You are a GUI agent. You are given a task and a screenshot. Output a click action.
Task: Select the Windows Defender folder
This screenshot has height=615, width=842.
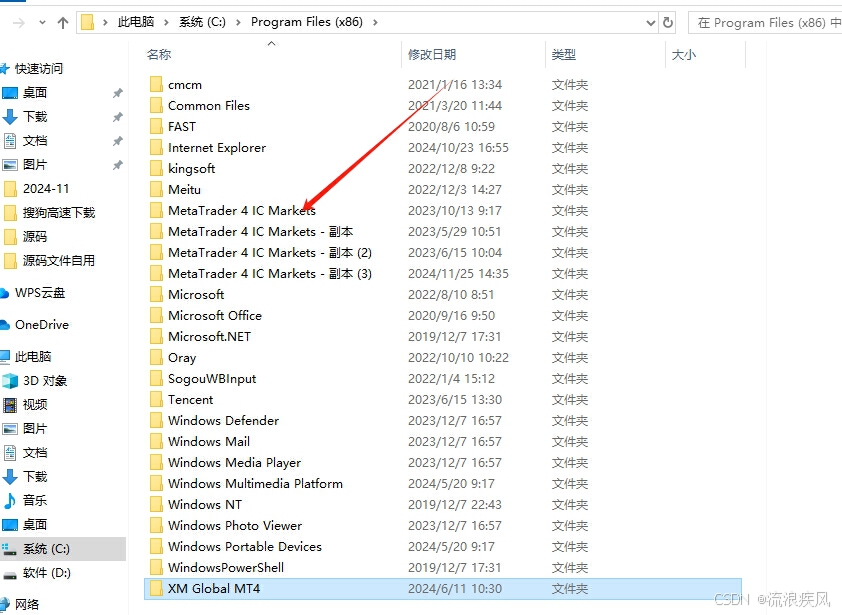(223, 421)
